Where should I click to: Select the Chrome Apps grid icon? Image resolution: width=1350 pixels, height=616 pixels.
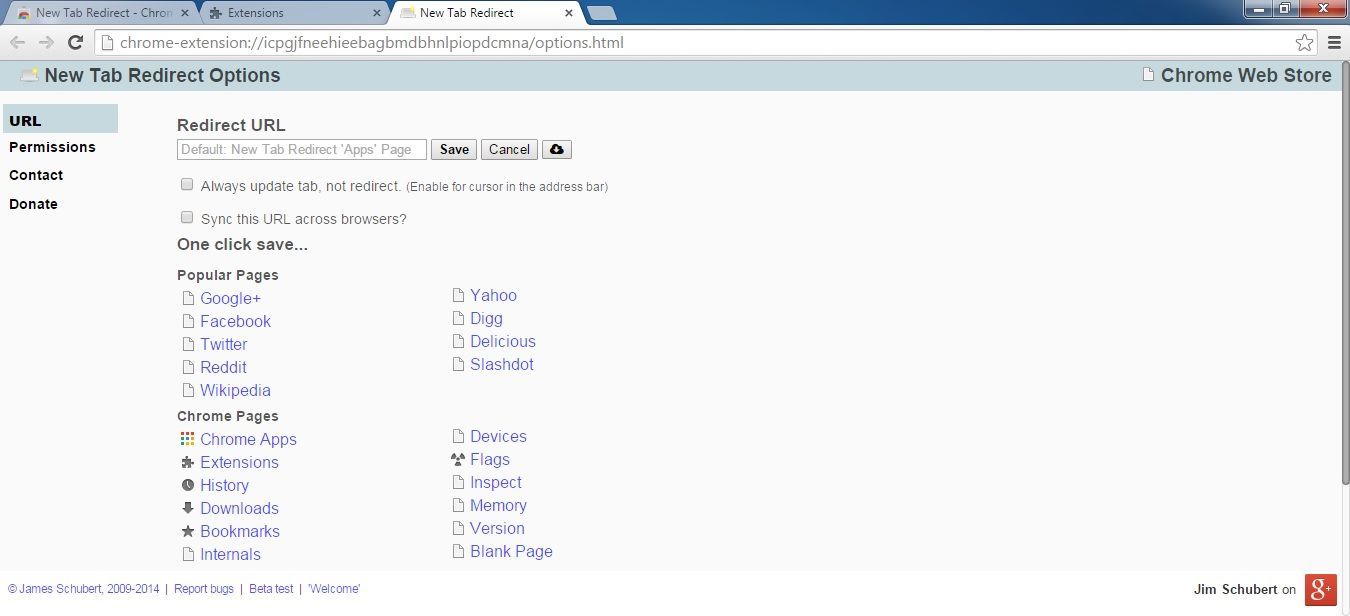click(x=187, y=438)
